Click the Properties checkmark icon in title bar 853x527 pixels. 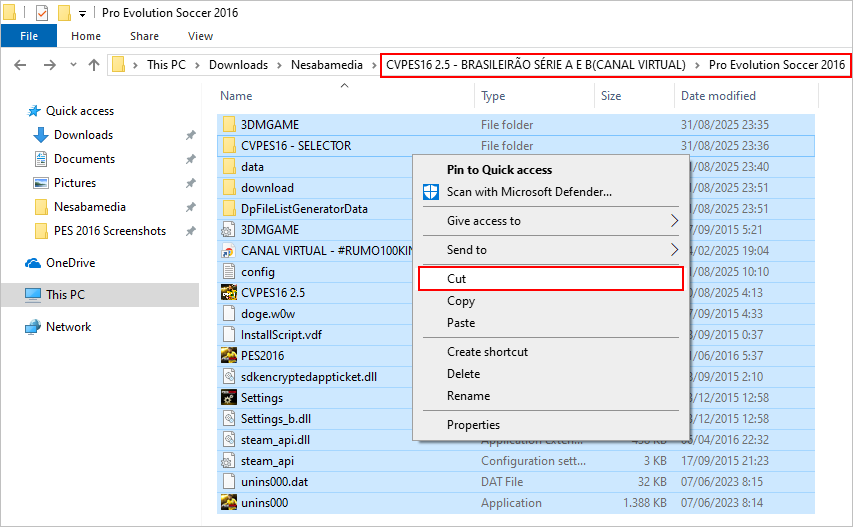point(42,13)
